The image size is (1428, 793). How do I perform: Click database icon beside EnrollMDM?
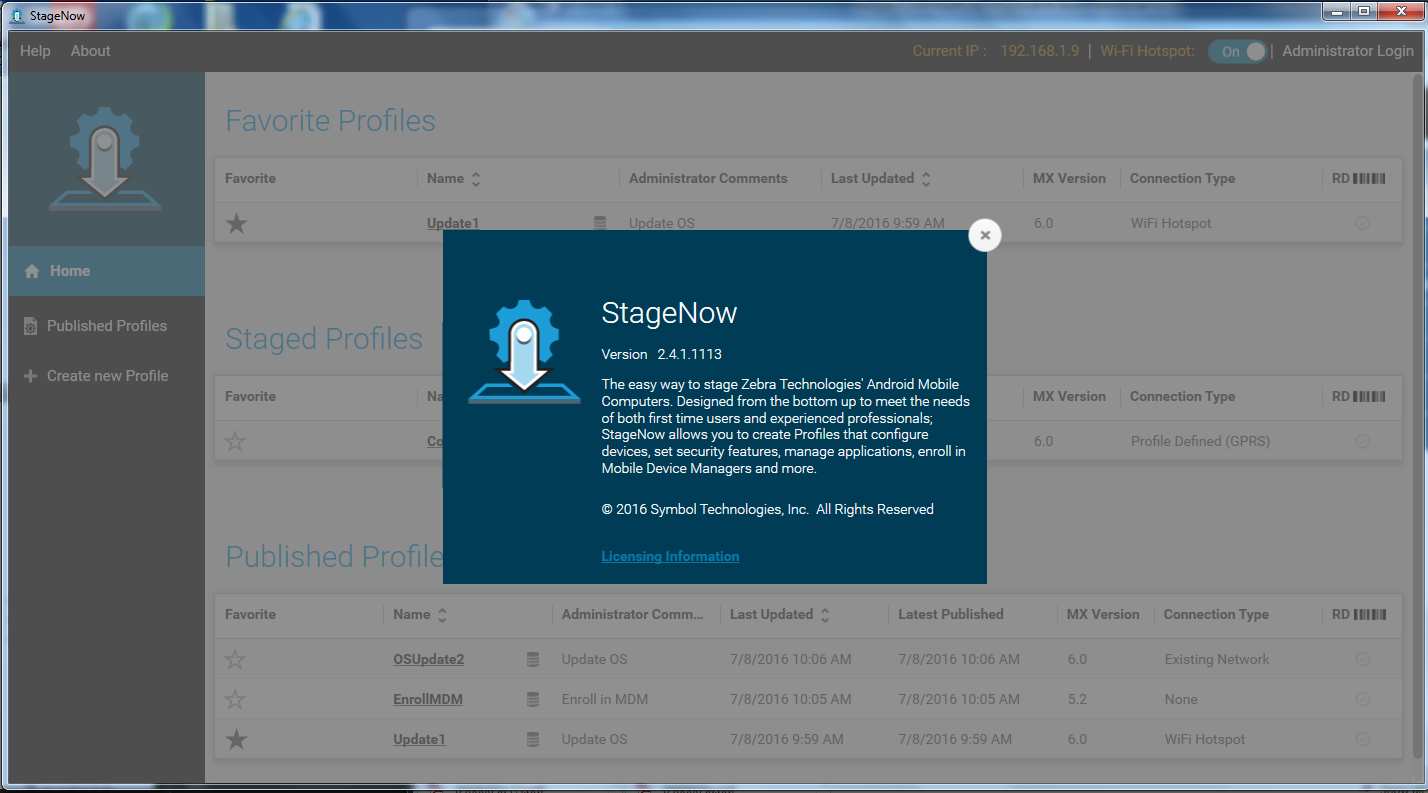click(533, 699)
